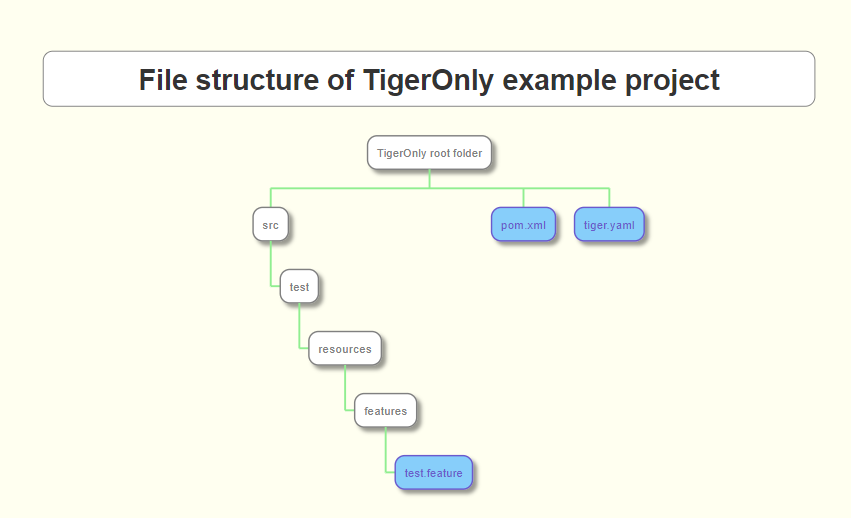Open the pom.xml file node
The image size is (851, 518).
(x=523, y=225)
